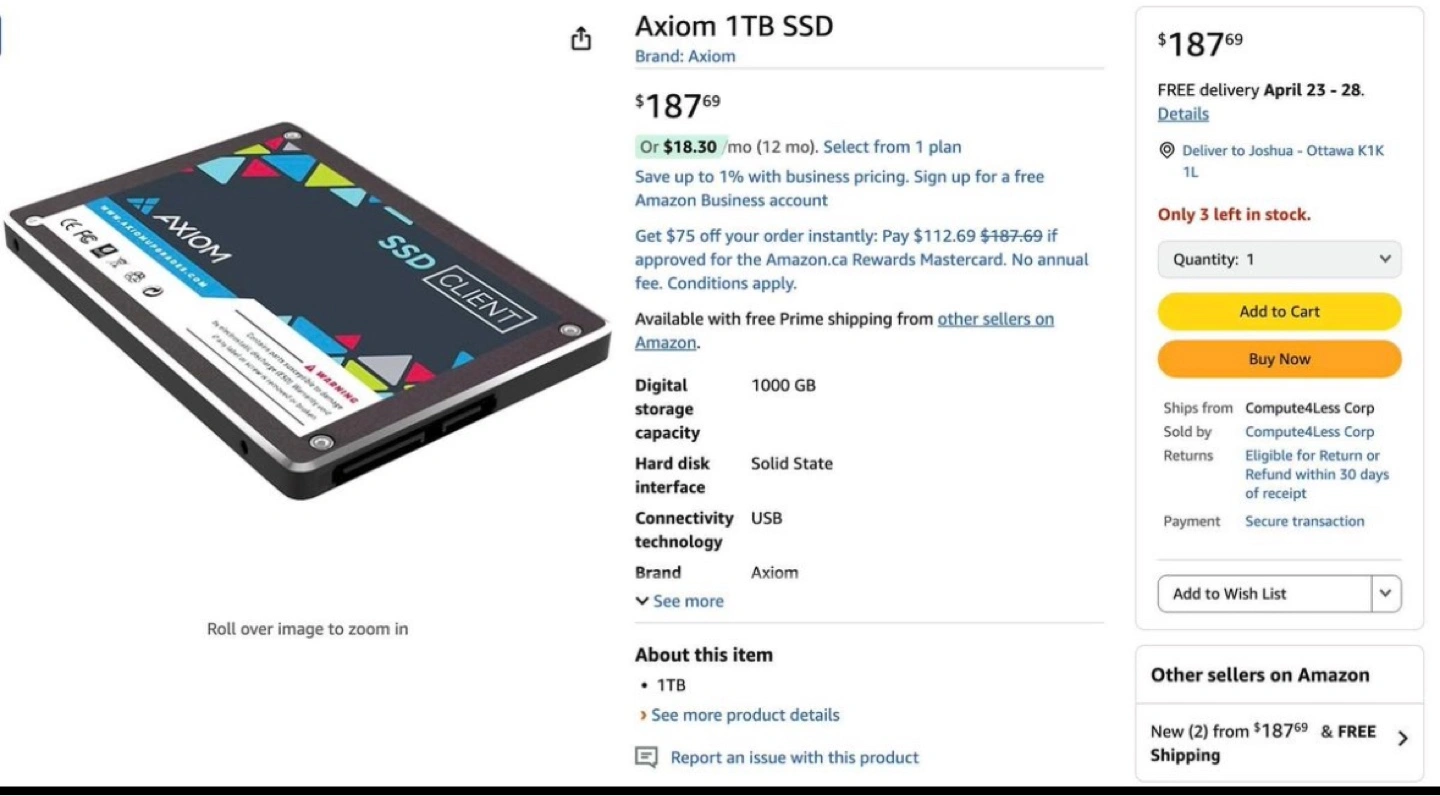Open the Brand: Axiom link

pos(685,56)
